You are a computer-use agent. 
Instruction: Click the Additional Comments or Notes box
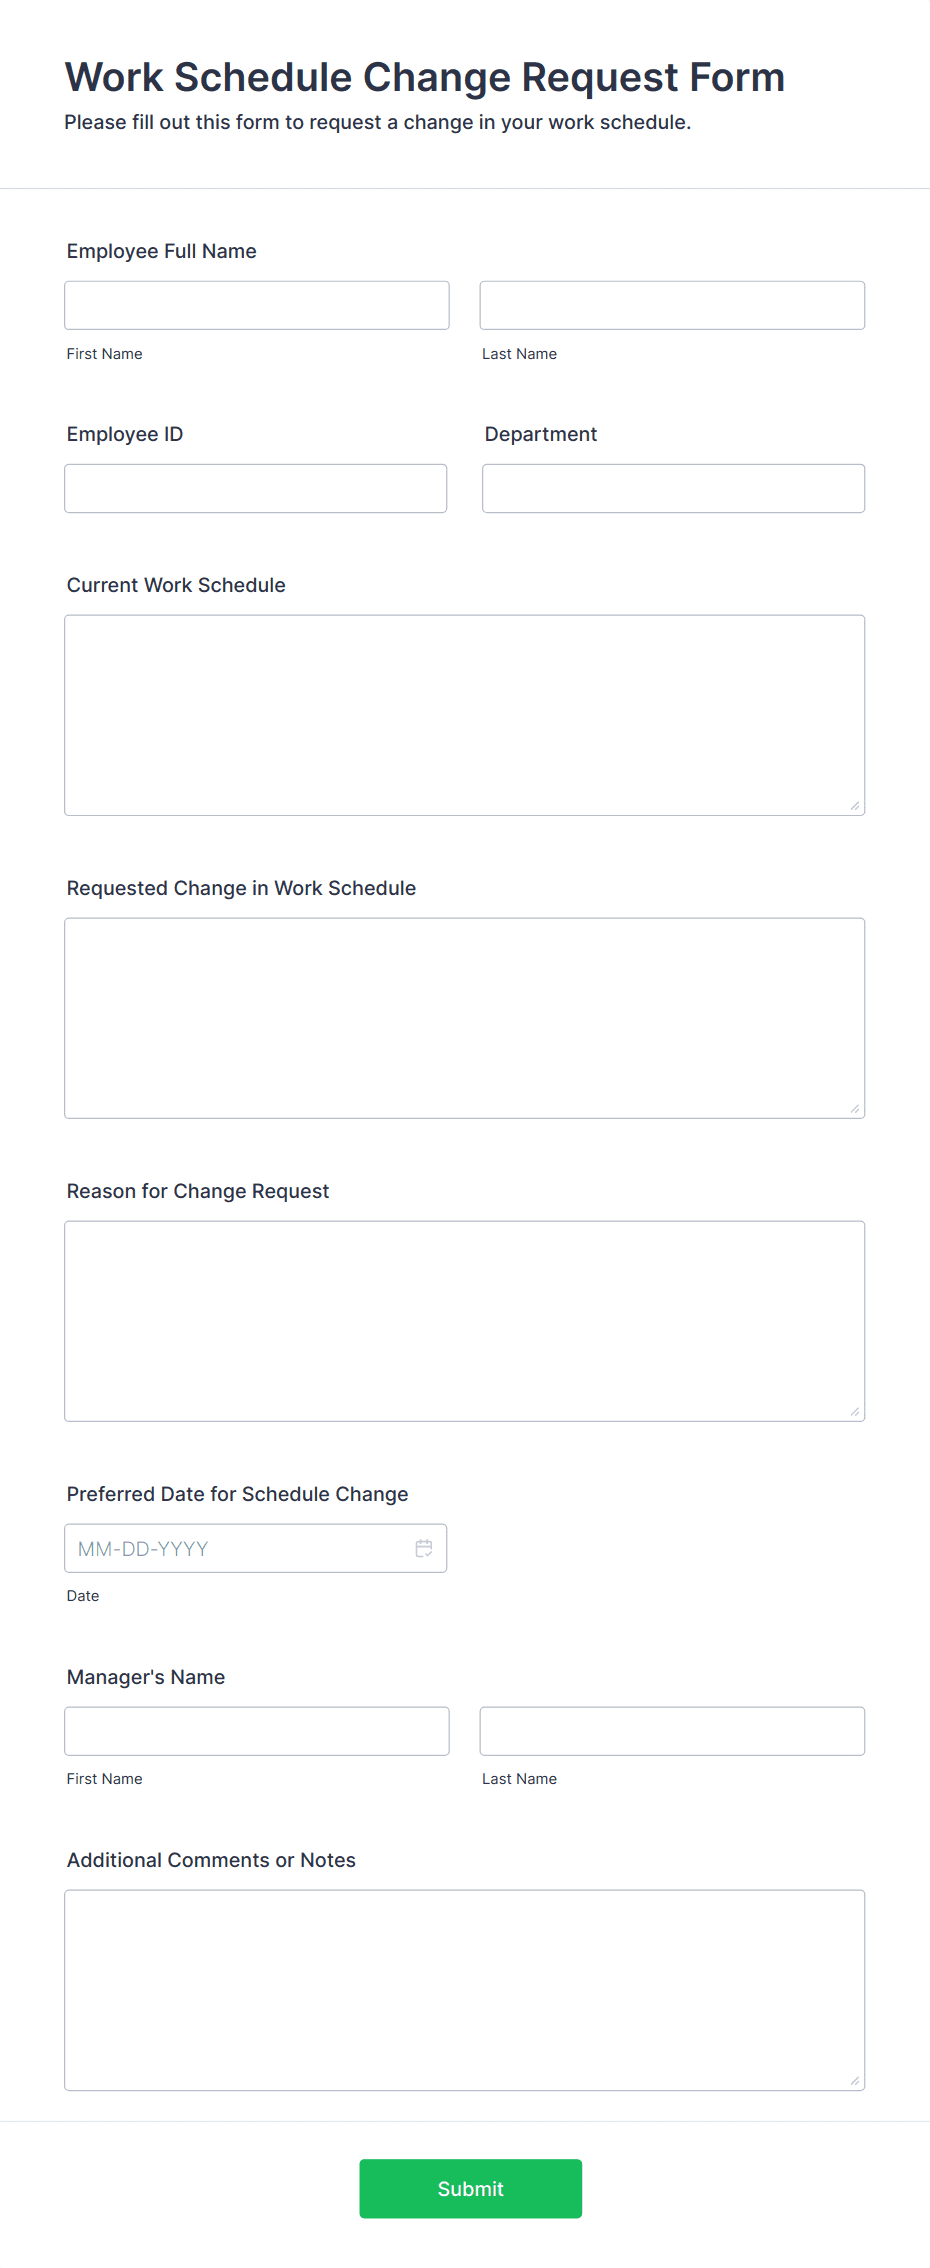(x=464, y=1990)
